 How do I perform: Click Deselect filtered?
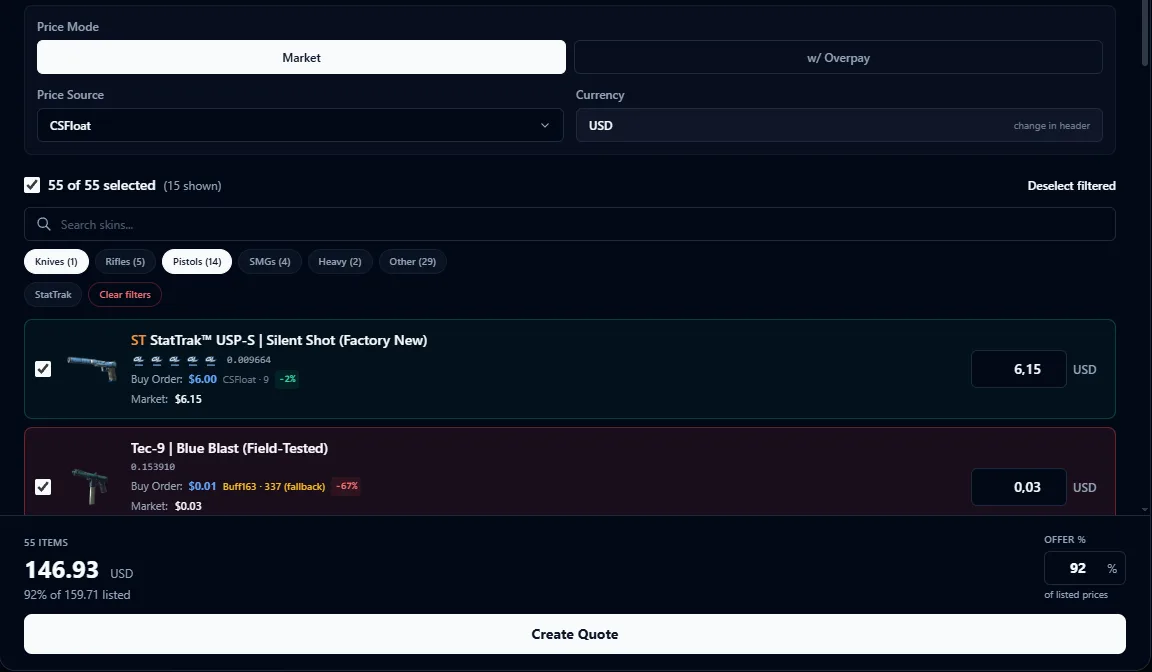pos(1071,186)
